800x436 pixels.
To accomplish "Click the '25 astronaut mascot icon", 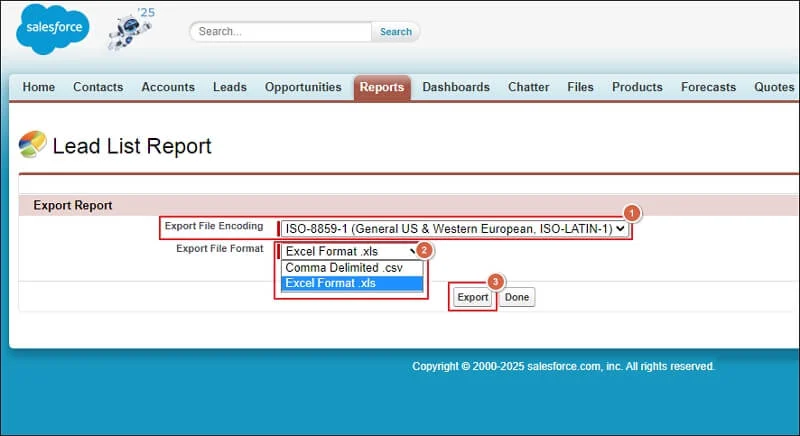I will pos(131,30).
